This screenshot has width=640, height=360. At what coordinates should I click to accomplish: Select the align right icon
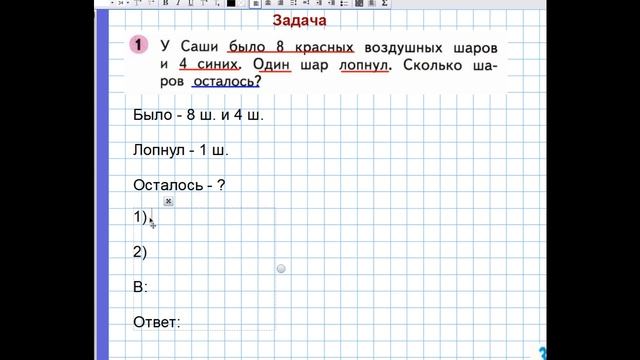pos(281,3)
